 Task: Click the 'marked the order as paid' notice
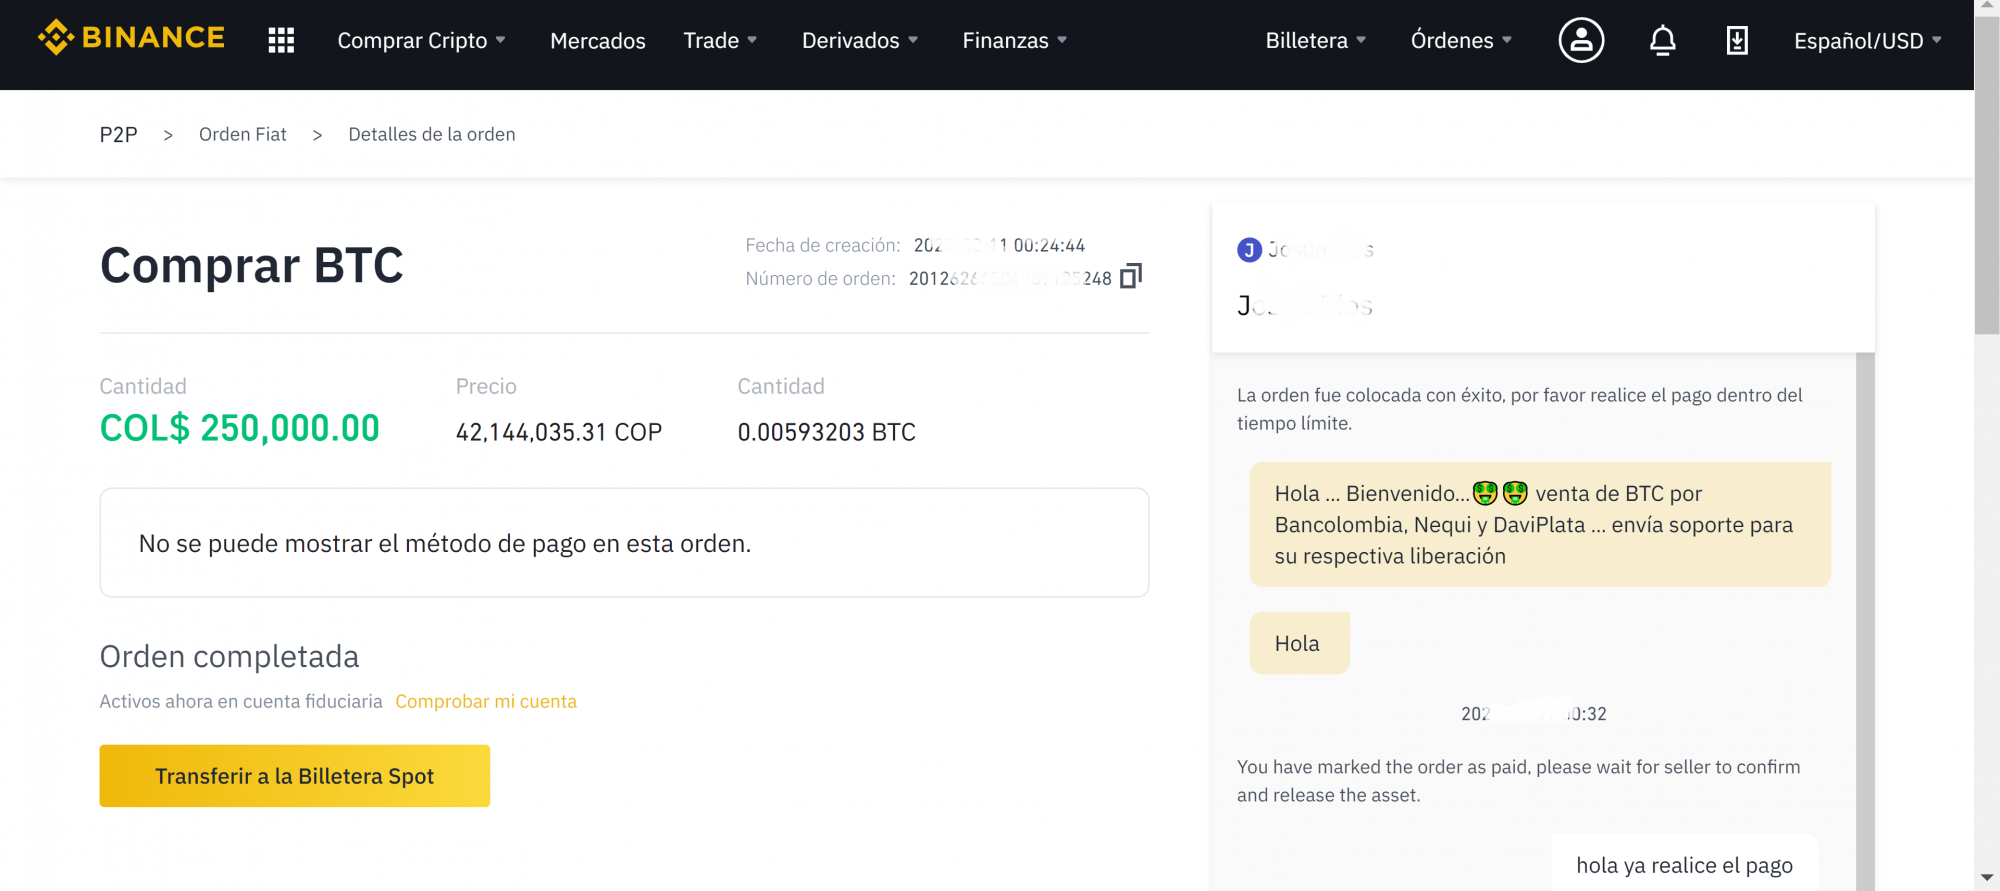tap(1519, 781)
